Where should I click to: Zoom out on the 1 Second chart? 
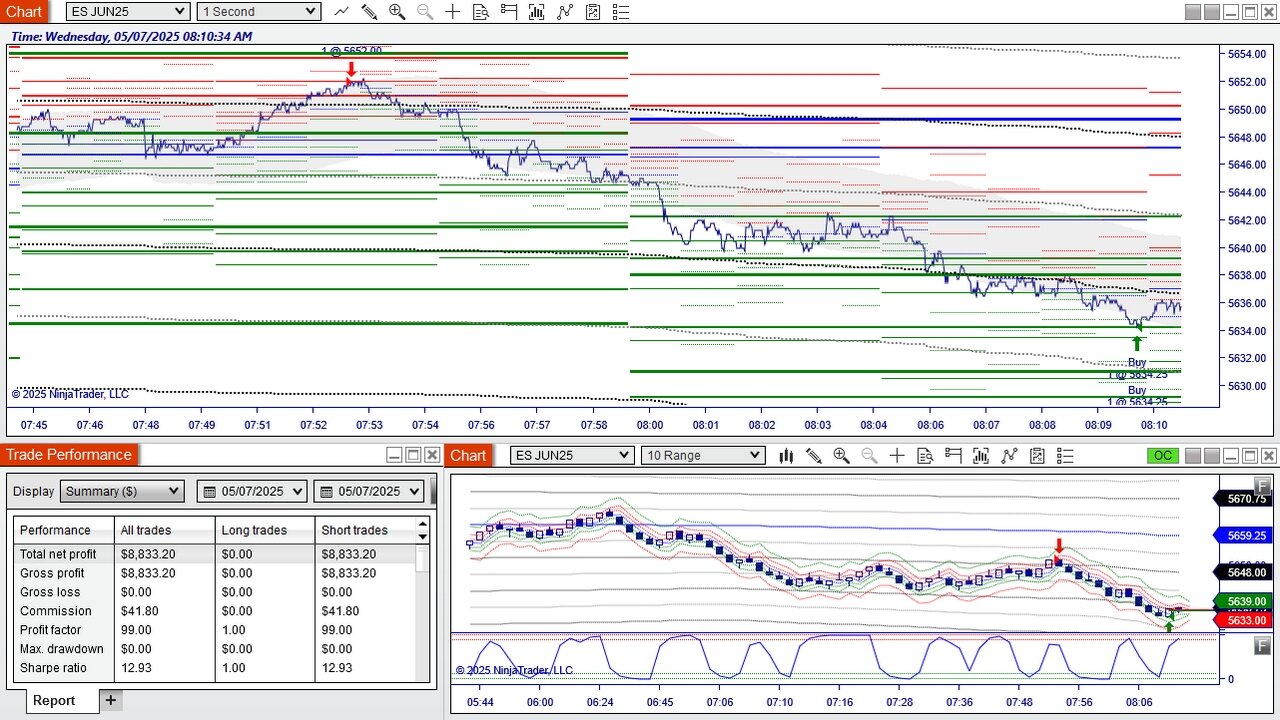pyautogui.click(x=425, y=12)
